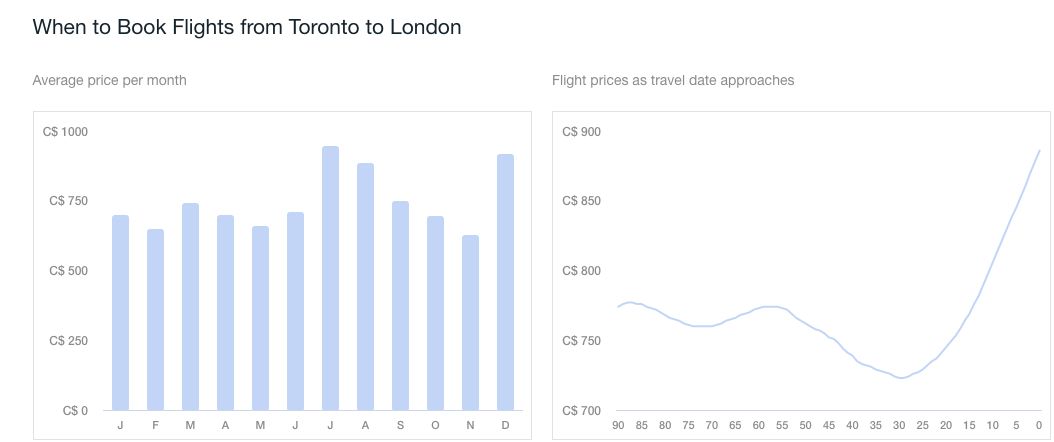Click the March average price bar
The height and width of the screenshot is (442, 1054).
pyautogui.click(x=190, y=307)
